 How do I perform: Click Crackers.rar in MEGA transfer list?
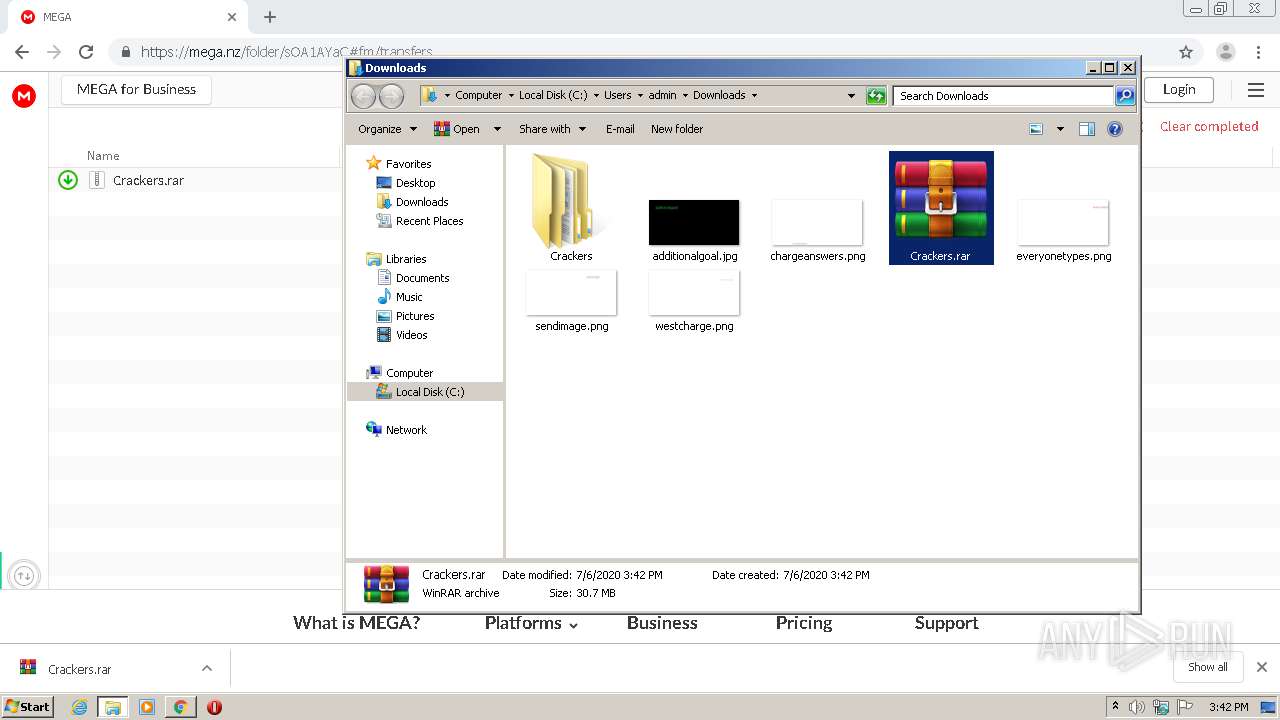(148, 181)
